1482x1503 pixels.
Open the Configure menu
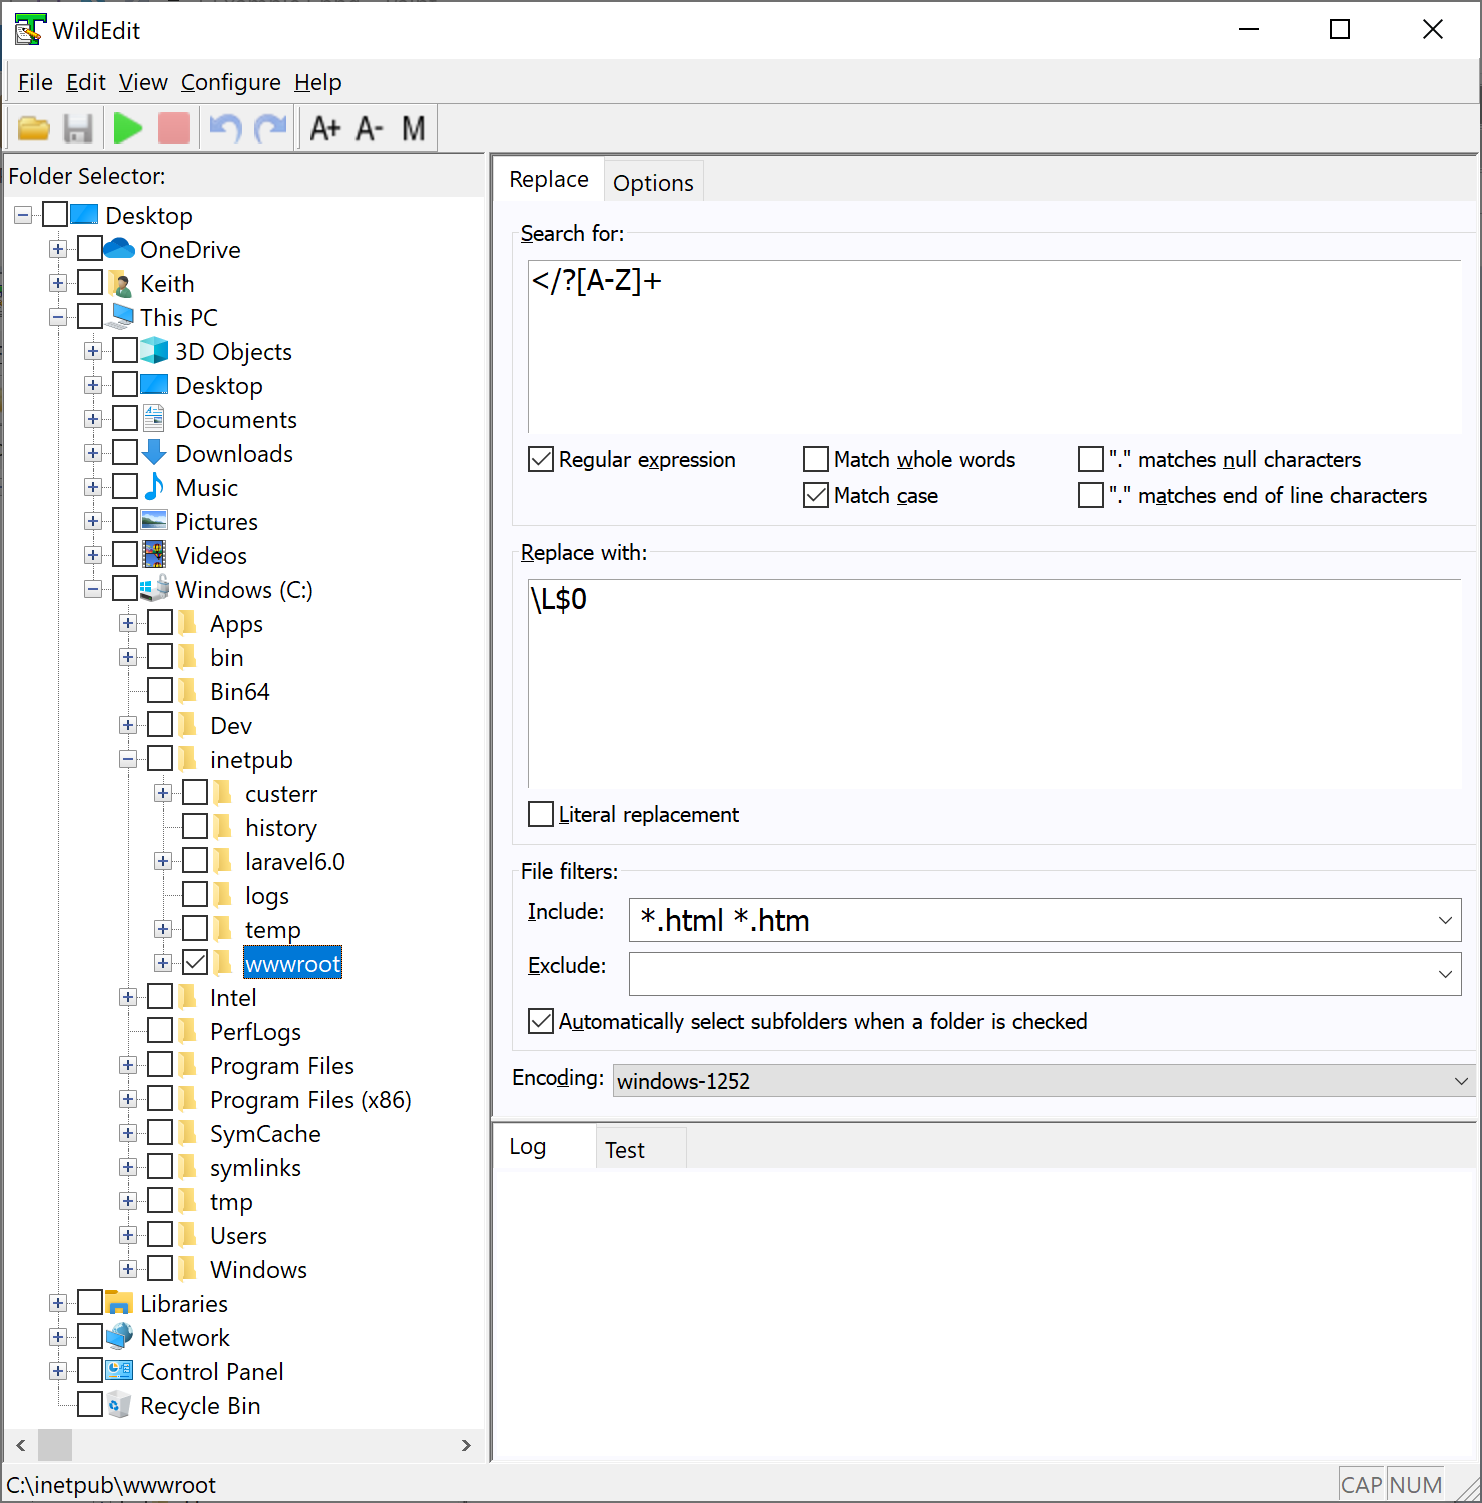click(231, 82)
